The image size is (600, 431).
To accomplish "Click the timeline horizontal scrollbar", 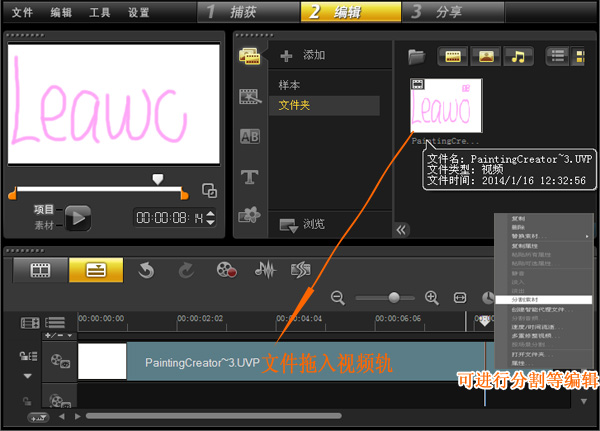I will [x=214, y=416].
